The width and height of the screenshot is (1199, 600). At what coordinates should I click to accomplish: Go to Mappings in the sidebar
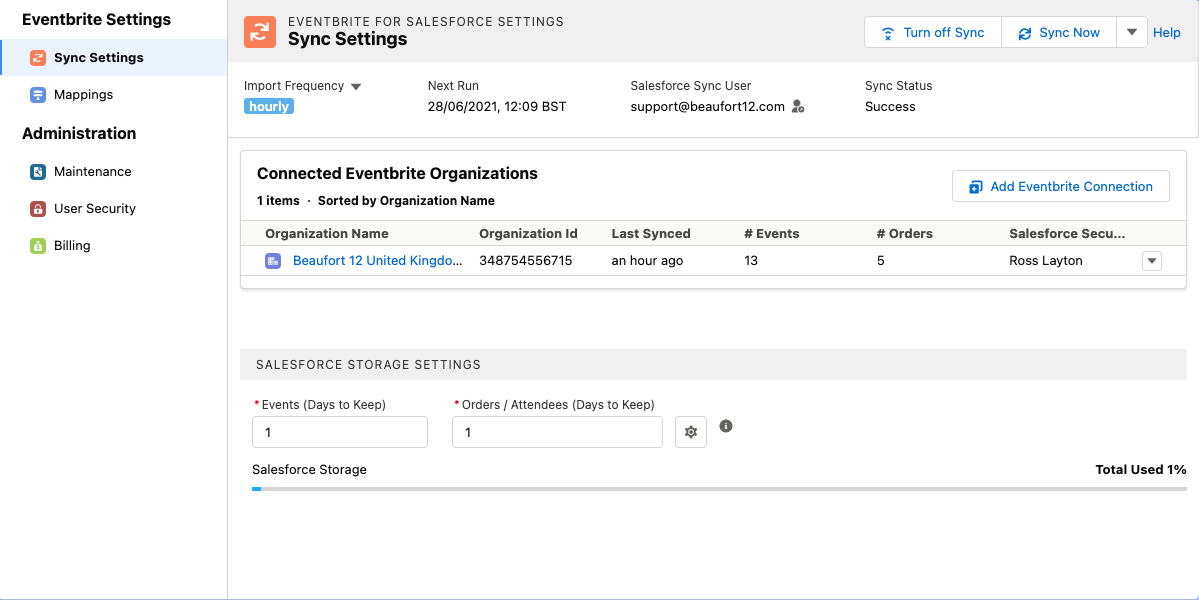83,95
